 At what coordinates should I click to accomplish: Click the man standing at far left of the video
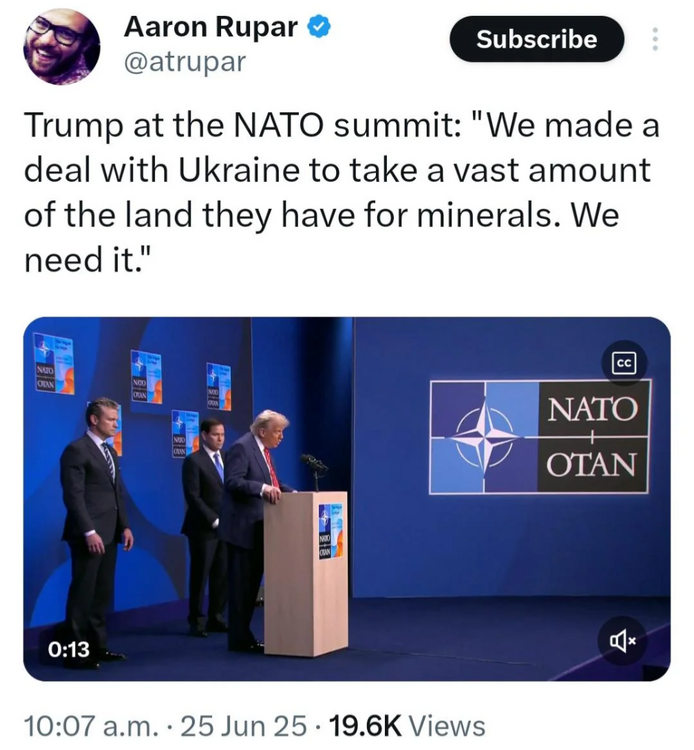pyautogui.click(x=92, y=520)
